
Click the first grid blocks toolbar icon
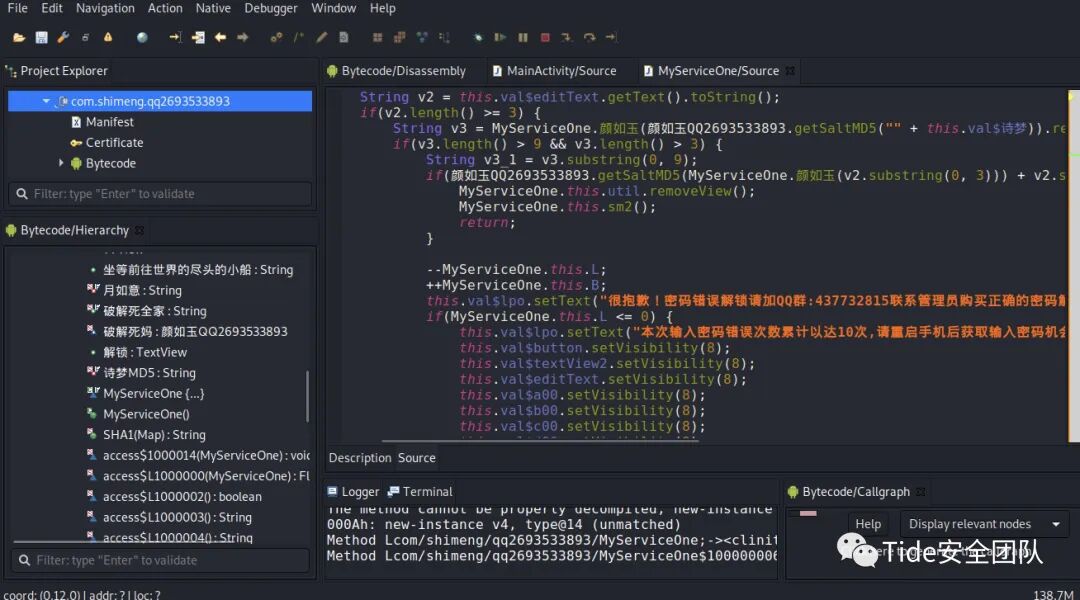[377, 37]
